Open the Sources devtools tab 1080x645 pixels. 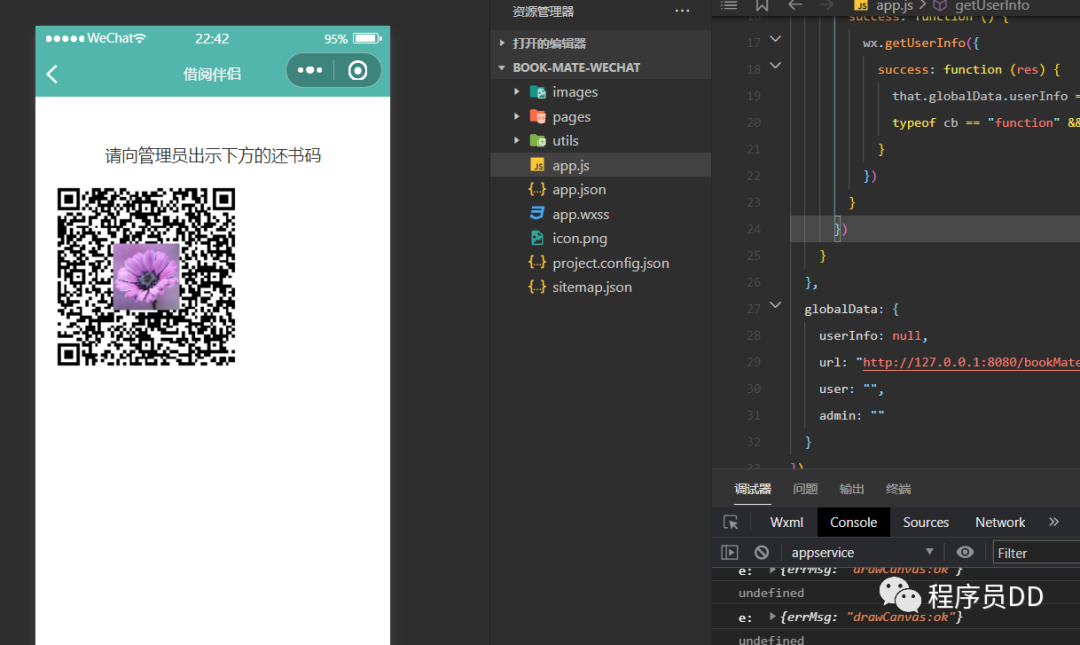pyautogui.click(x=926, y=522)
